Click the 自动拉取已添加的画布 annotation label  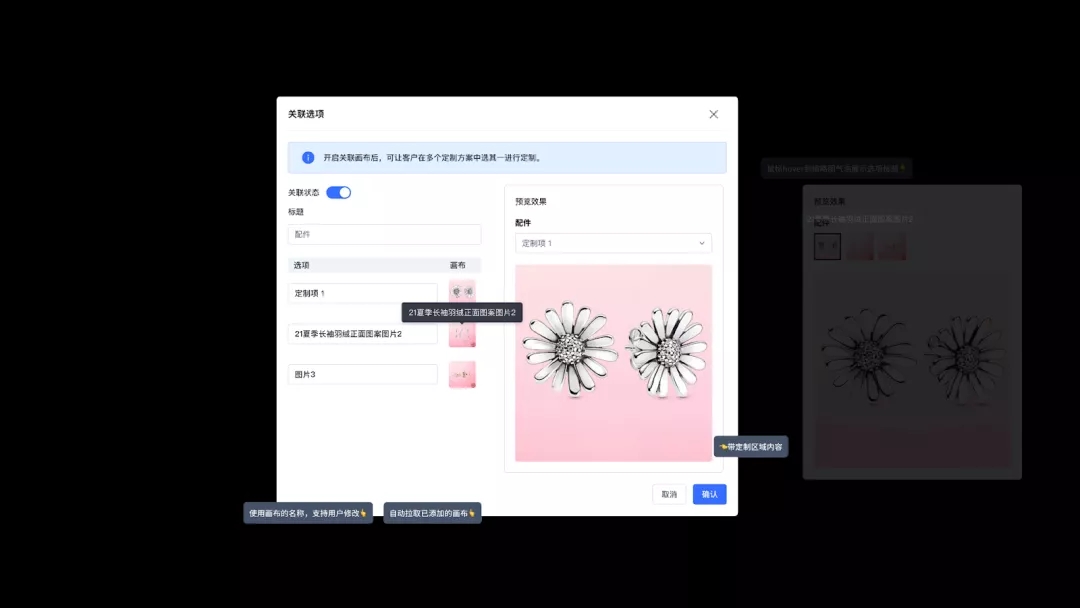[431, 512]
